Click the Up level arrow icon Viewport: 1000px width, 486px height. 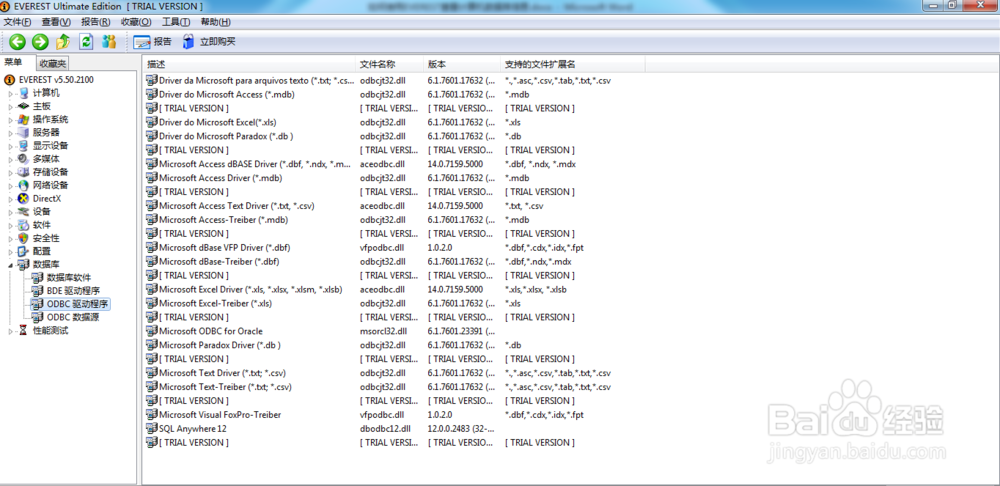click(62, 42)
